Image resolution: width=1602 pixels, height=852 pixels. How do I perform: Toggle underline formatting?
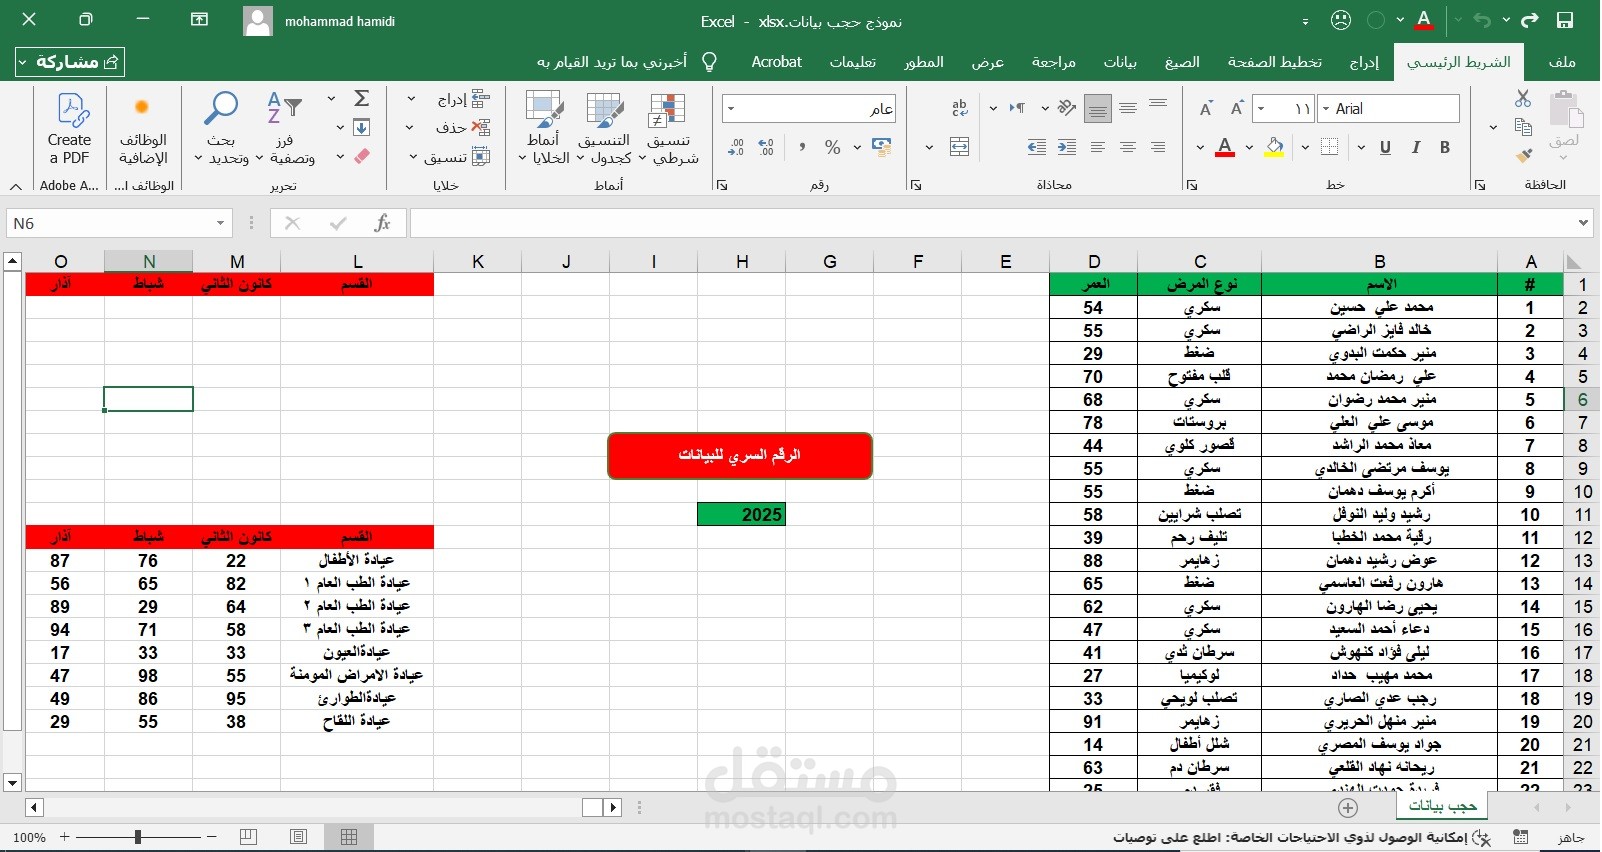1385,147
